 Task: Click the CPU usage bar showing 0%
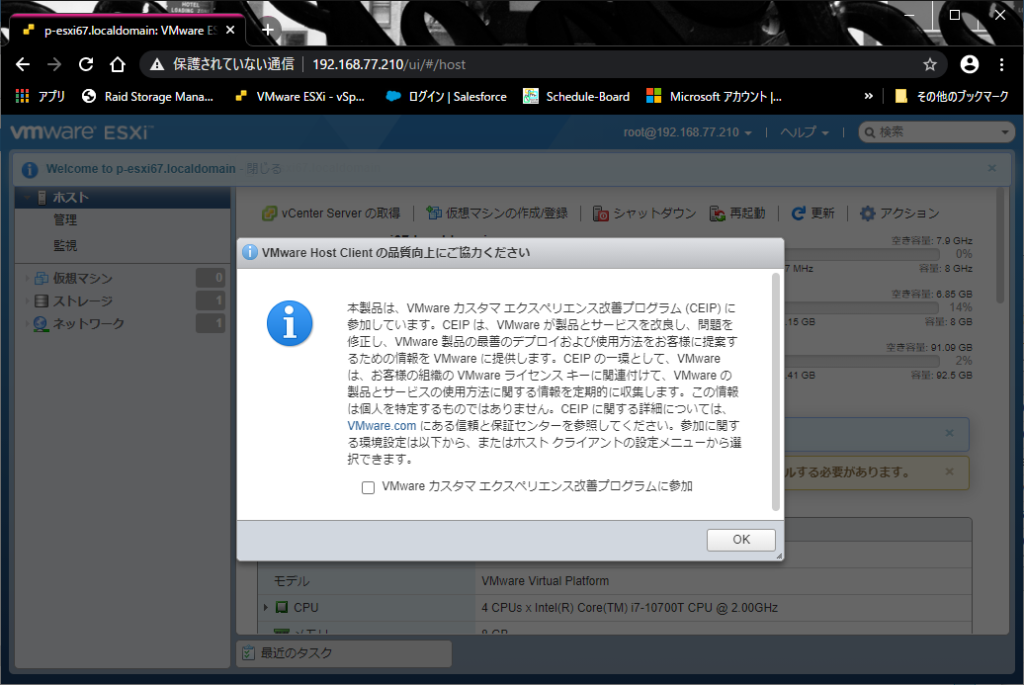point(861,254)
